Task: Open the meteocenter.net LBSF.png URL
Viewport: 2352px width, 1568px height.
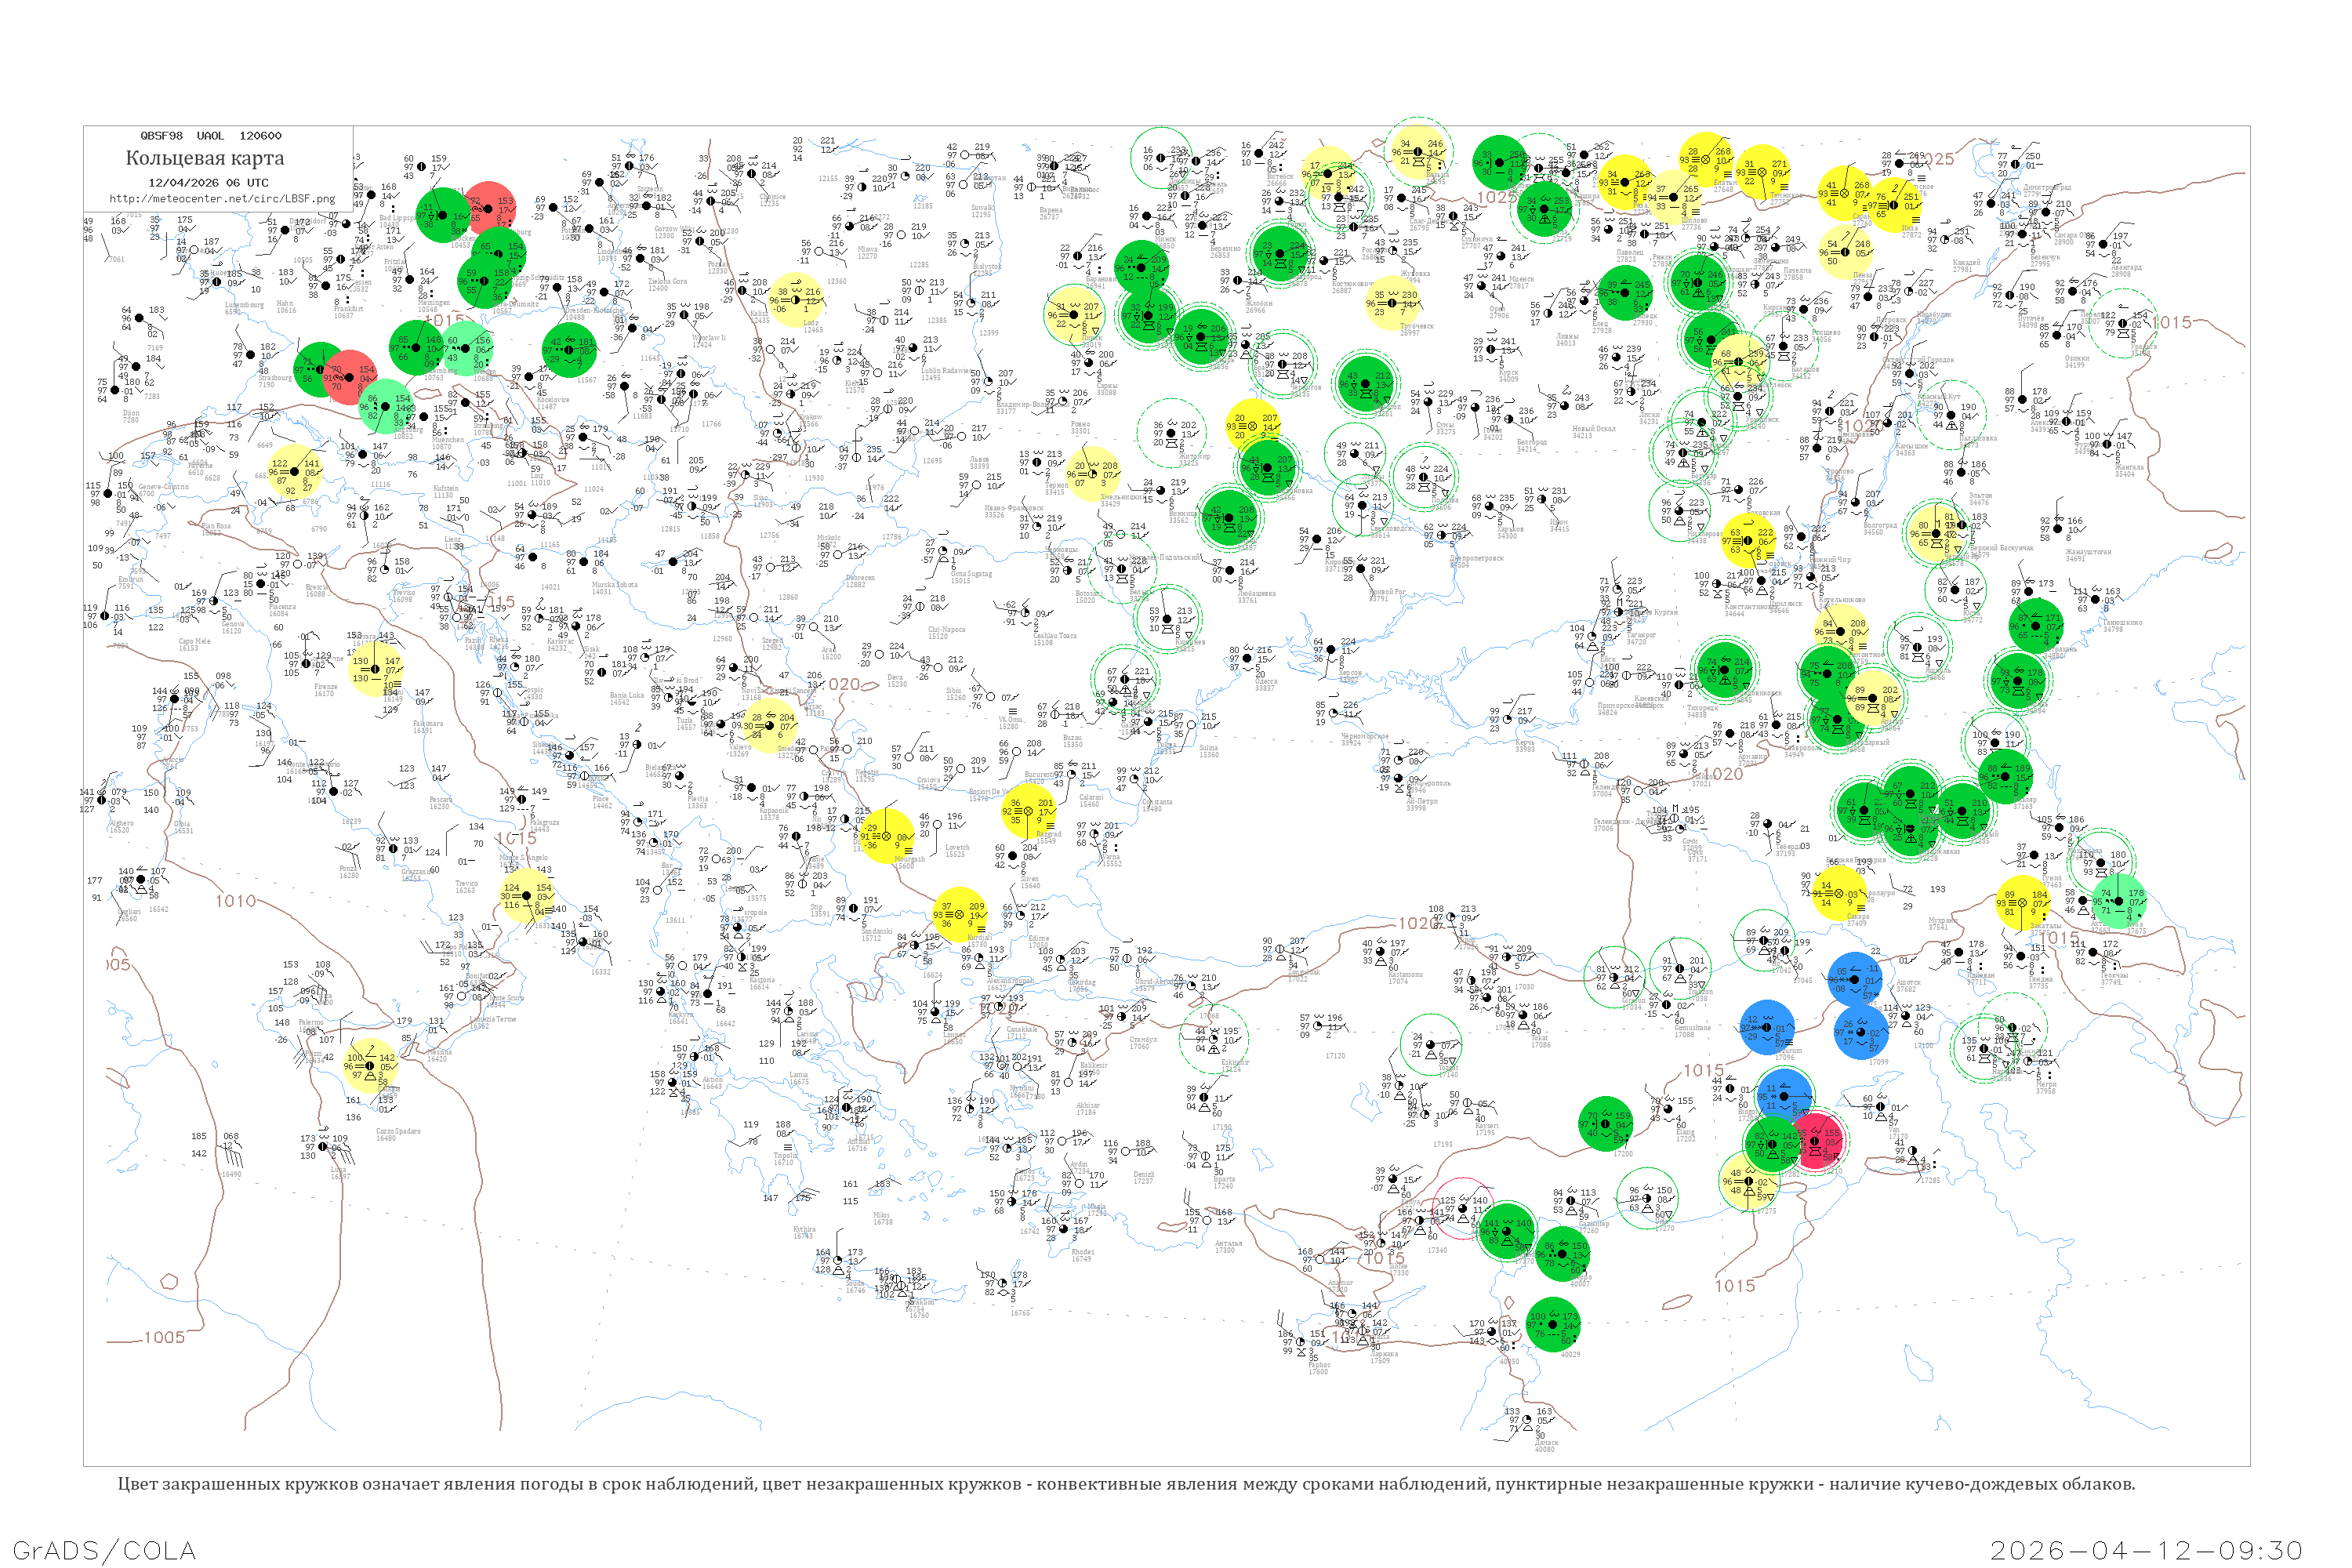Action: [222, 198]
